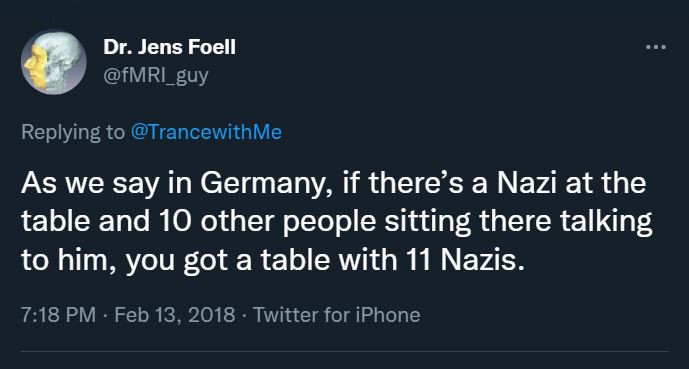Click the tweet line mentioning '10 other people'
The image size is (689, 369).
(x=337, y=222)
